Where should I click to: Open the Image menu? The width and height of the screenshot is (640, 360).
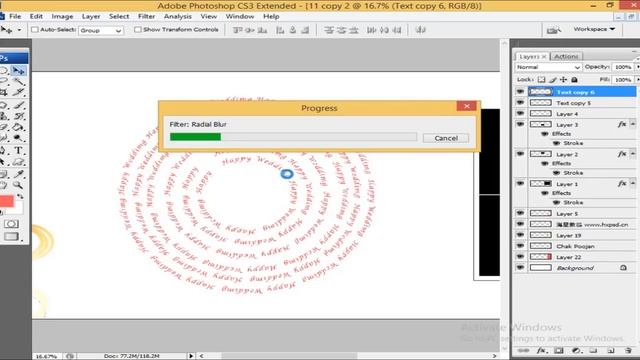(x=62, y=16)
